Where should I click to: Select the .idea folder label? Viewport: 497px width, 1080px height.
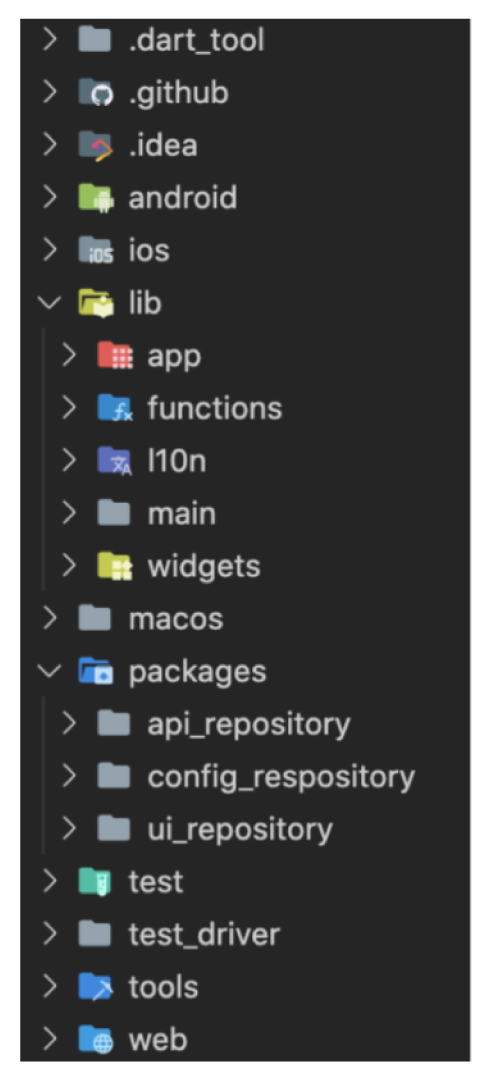(x=162, y=145)
